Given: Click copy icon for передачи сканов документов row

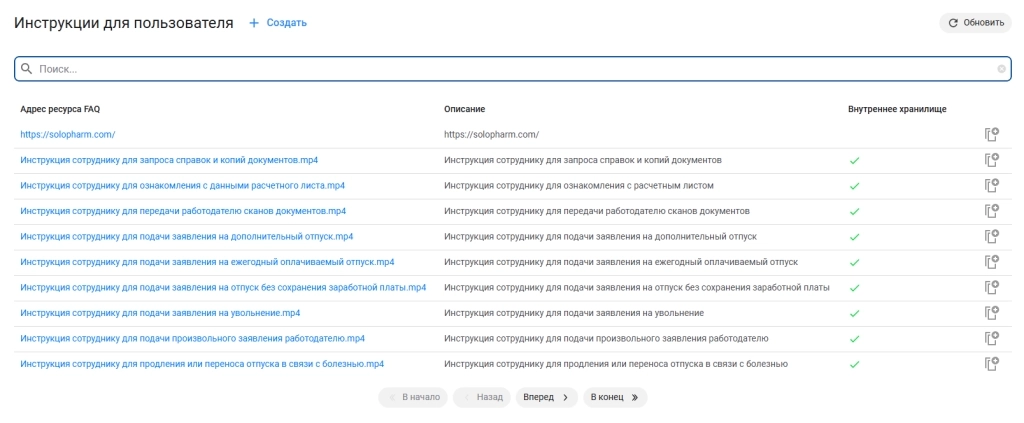Looking at the screenshot, I should tap(992, 211).
